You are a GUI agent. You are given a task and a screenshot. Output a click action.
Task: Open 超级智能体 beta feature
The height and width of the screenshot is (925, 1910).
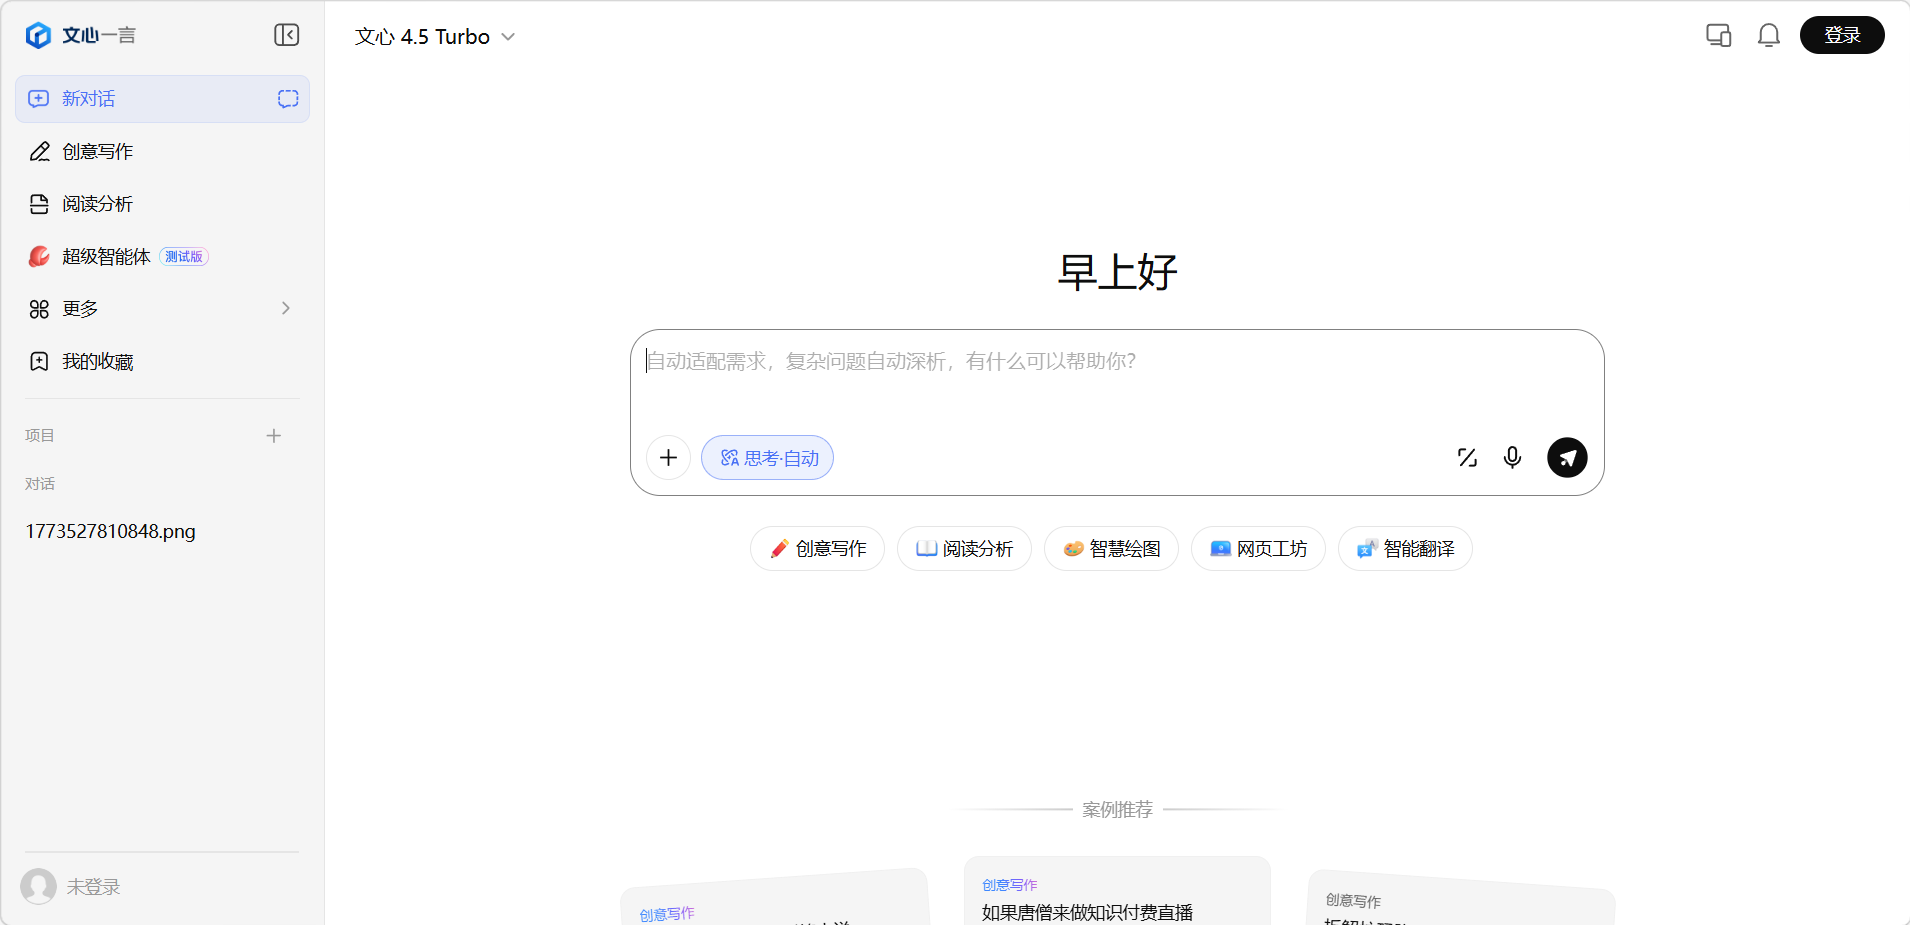pyautogui.click(x=106, y=257)
